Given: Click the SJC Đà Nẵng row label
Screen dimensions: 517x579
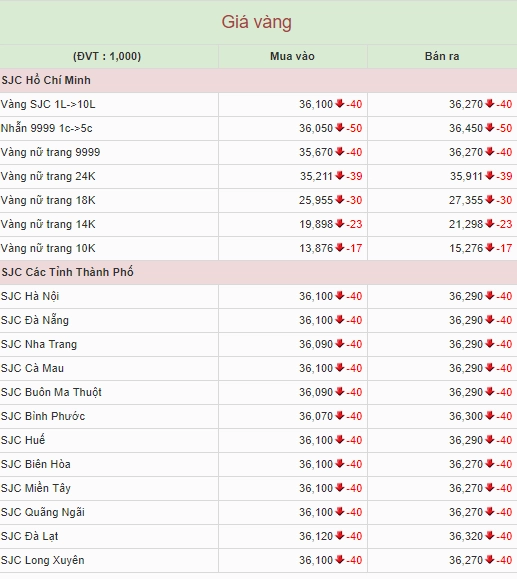Looking at the screenshot, I should point(35,320).
